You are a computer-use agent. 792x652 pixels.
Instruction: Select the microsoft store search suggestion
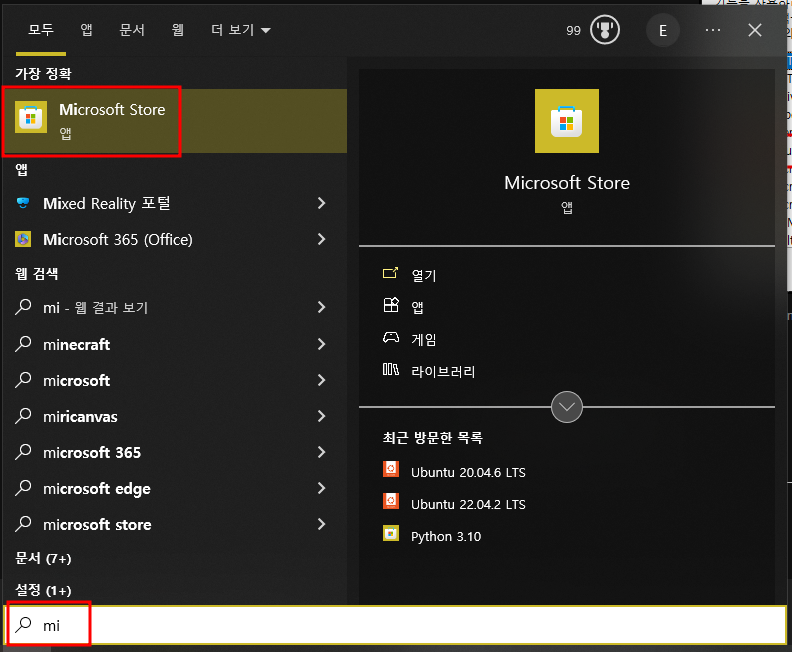pyautogui.click(x=97, y=525)
